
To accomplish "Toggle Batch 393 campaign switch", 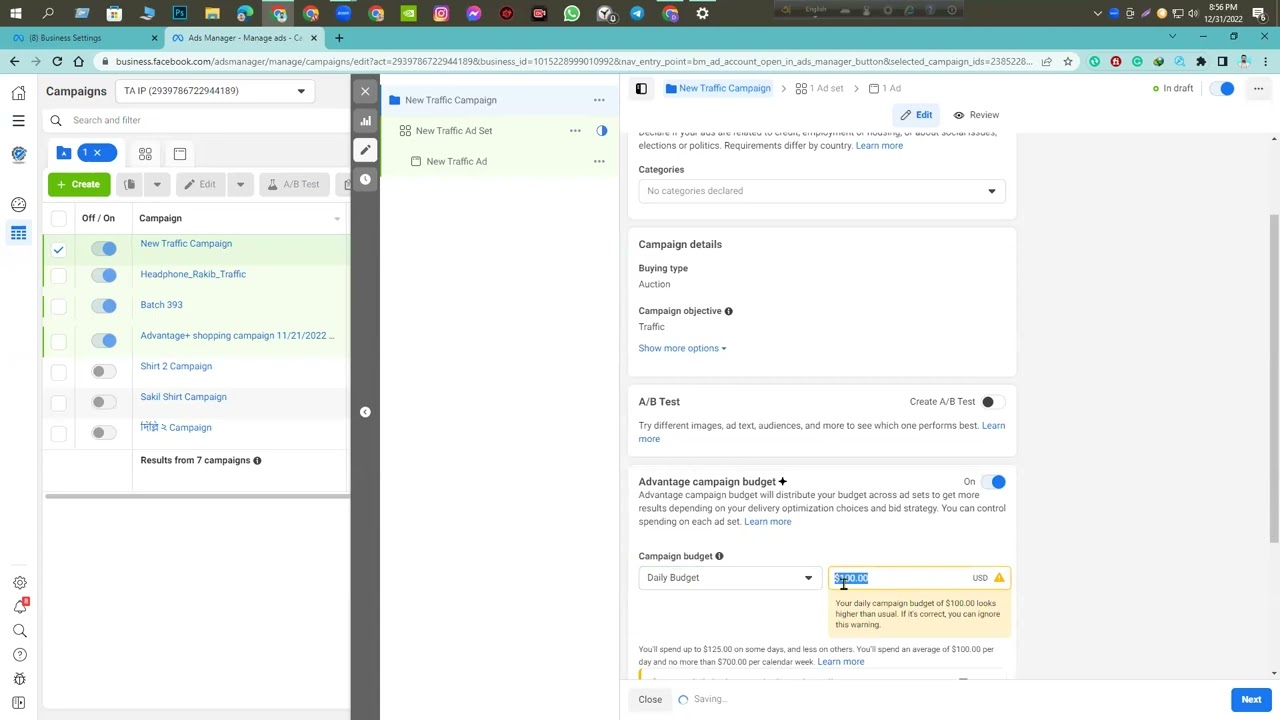I will tap(104, 306).
